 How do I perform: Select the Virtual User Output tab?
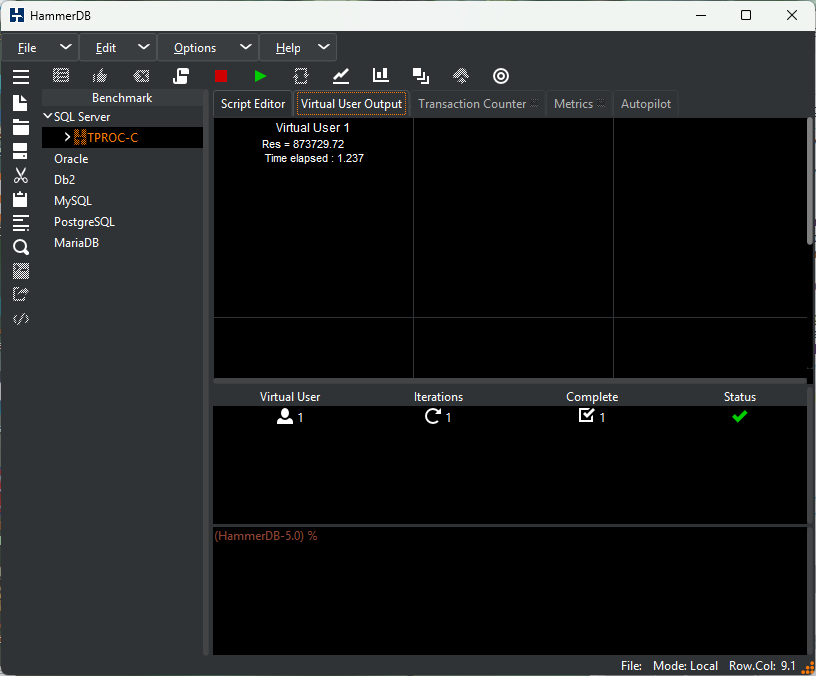coord(351,104)
